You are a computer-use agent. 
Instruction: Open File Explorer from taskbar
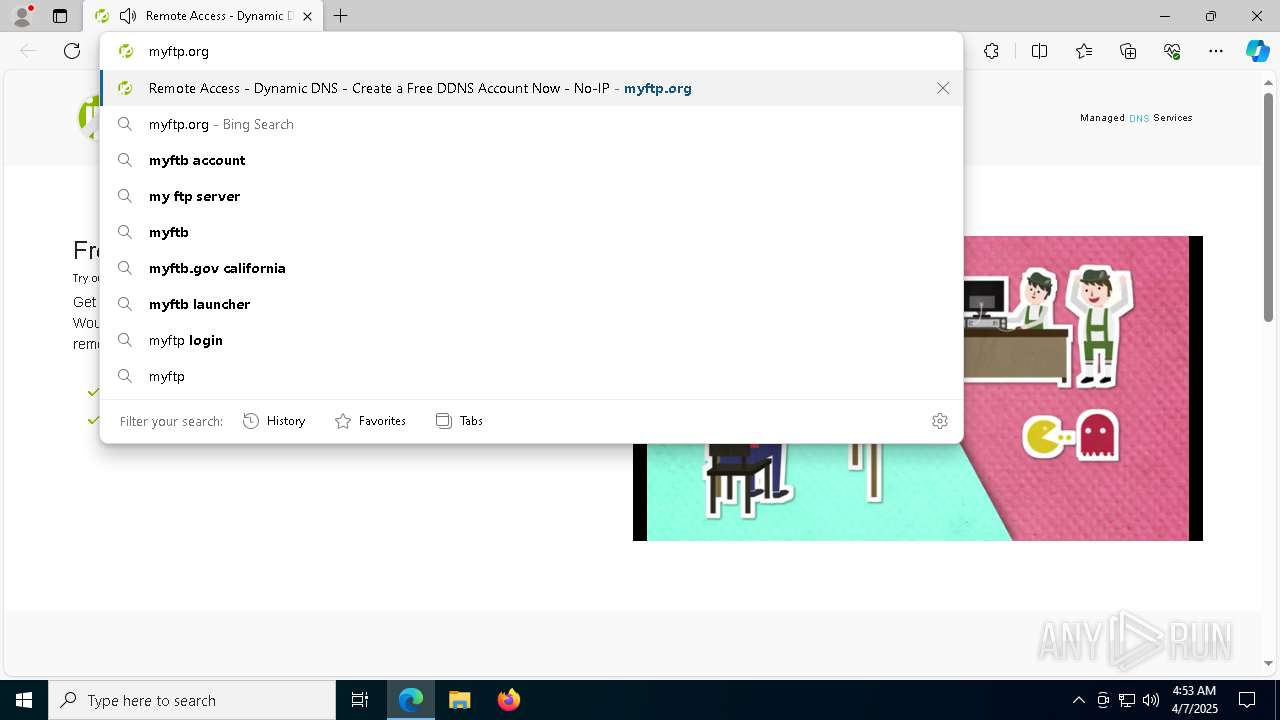460,700
